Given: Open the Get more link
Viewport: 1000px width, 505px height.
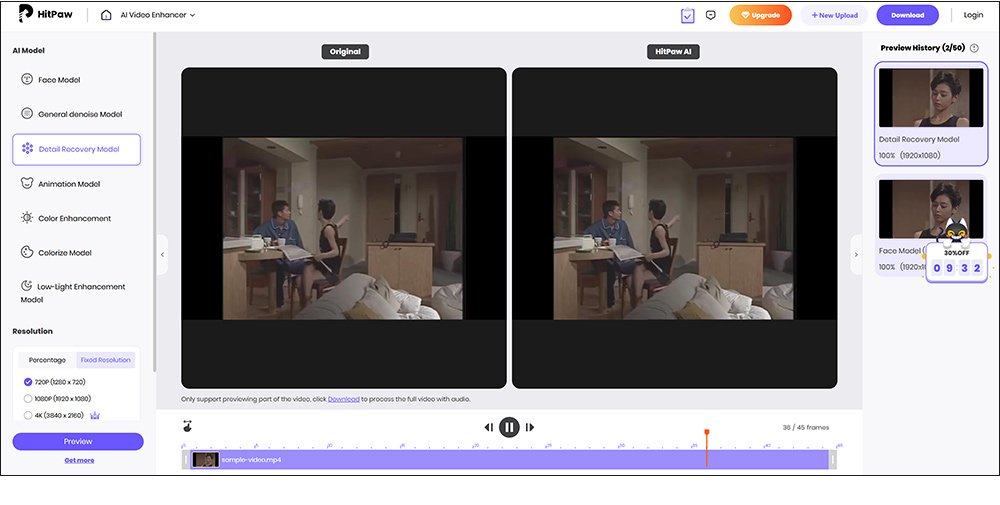Looking at the screenshot, I should [79, 460].
